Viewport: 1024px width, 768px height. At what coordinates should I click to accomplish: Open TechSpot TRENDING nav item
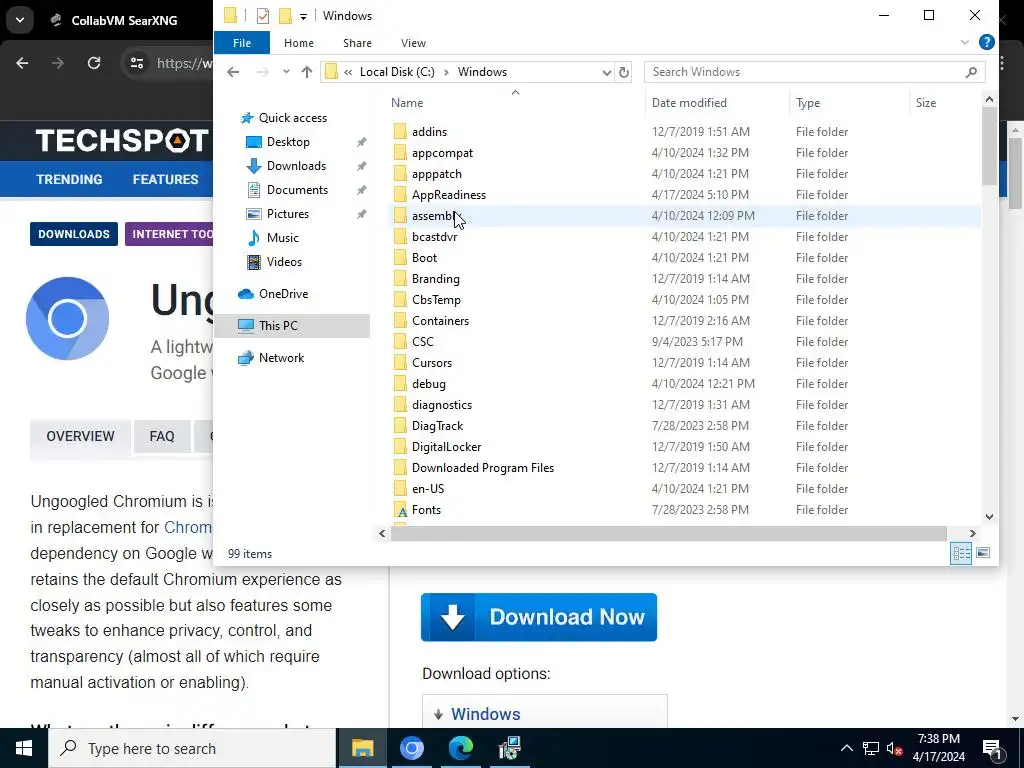coord(69,180)
